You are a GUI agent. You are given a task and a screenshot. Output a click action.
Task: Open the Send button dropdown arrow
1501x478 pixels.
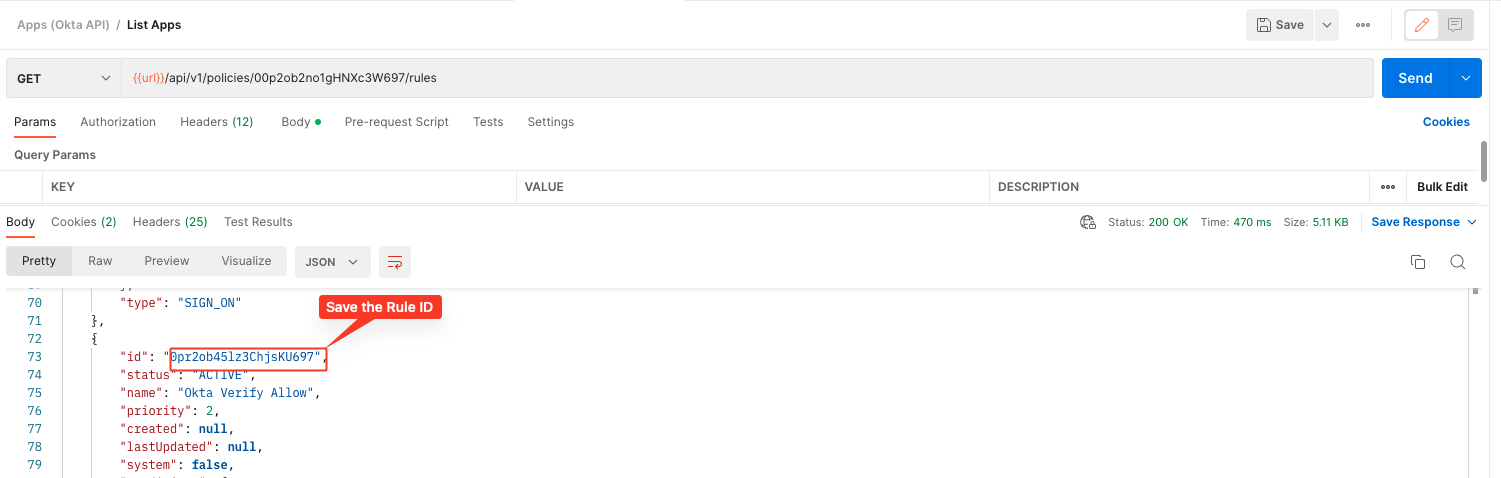(1467, 78)
